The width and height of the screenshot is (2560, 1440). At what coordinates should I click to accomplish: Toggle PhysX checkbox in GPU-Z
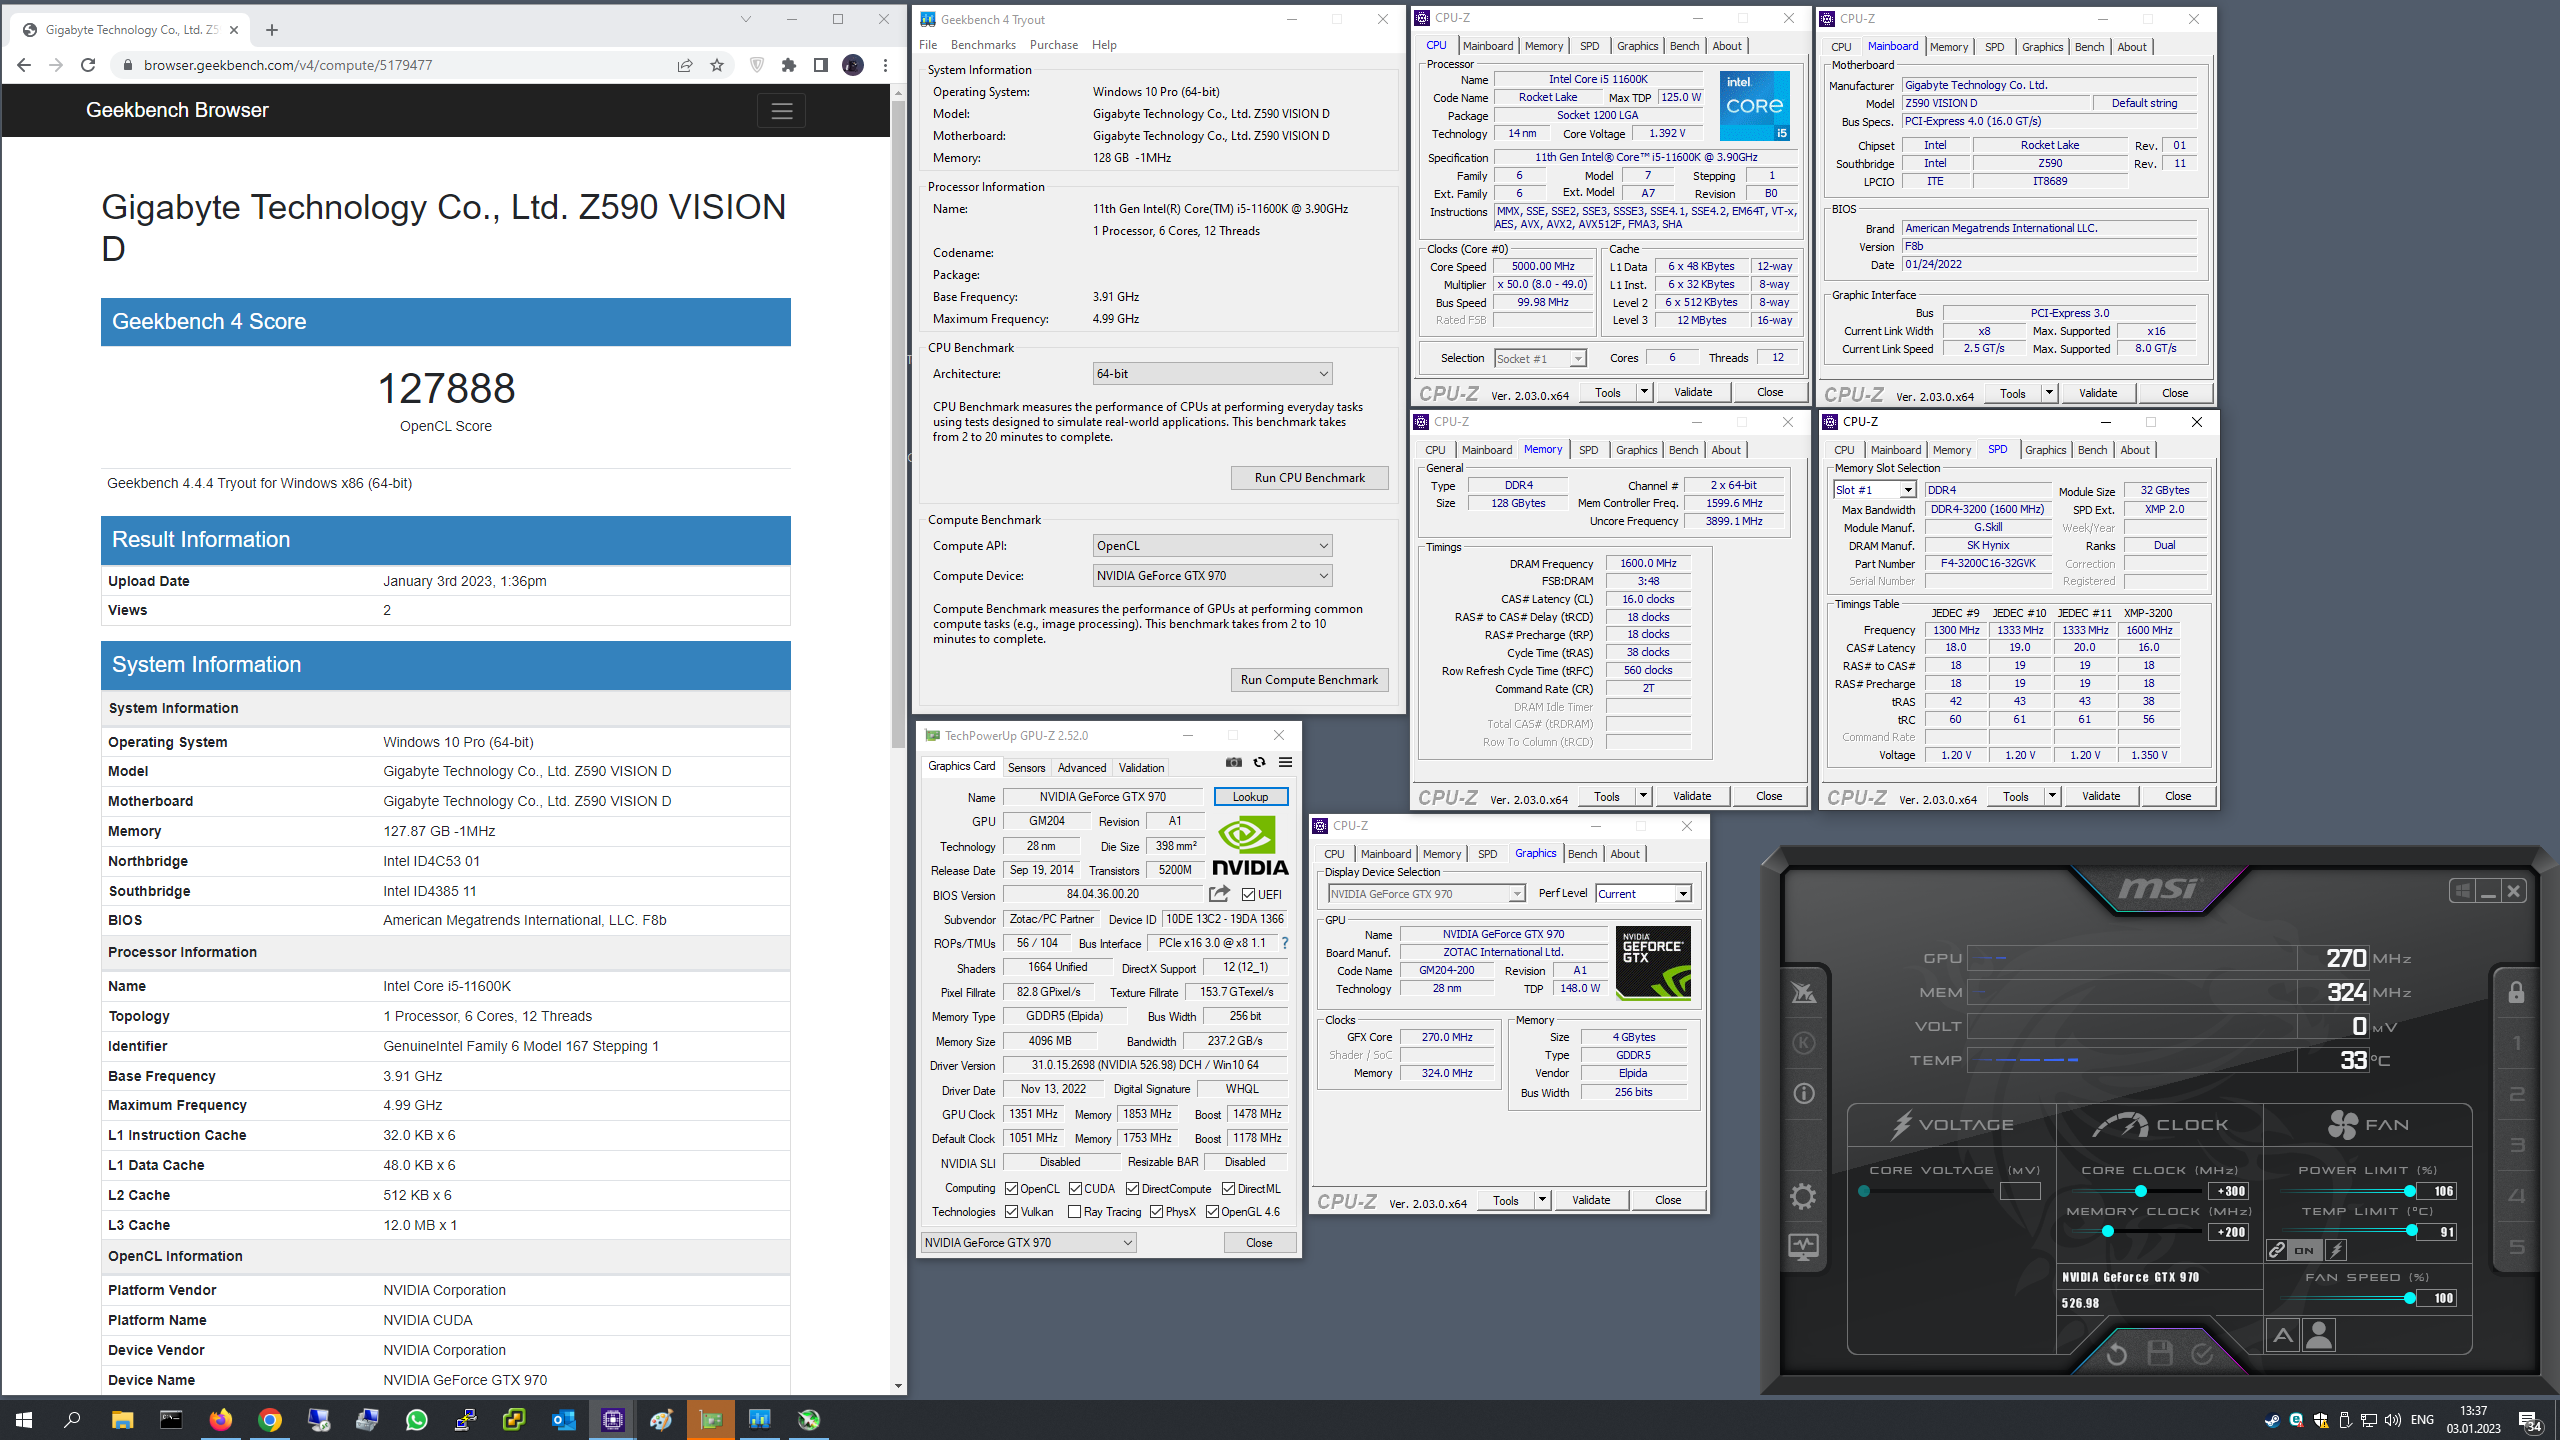(1156, 1212)
